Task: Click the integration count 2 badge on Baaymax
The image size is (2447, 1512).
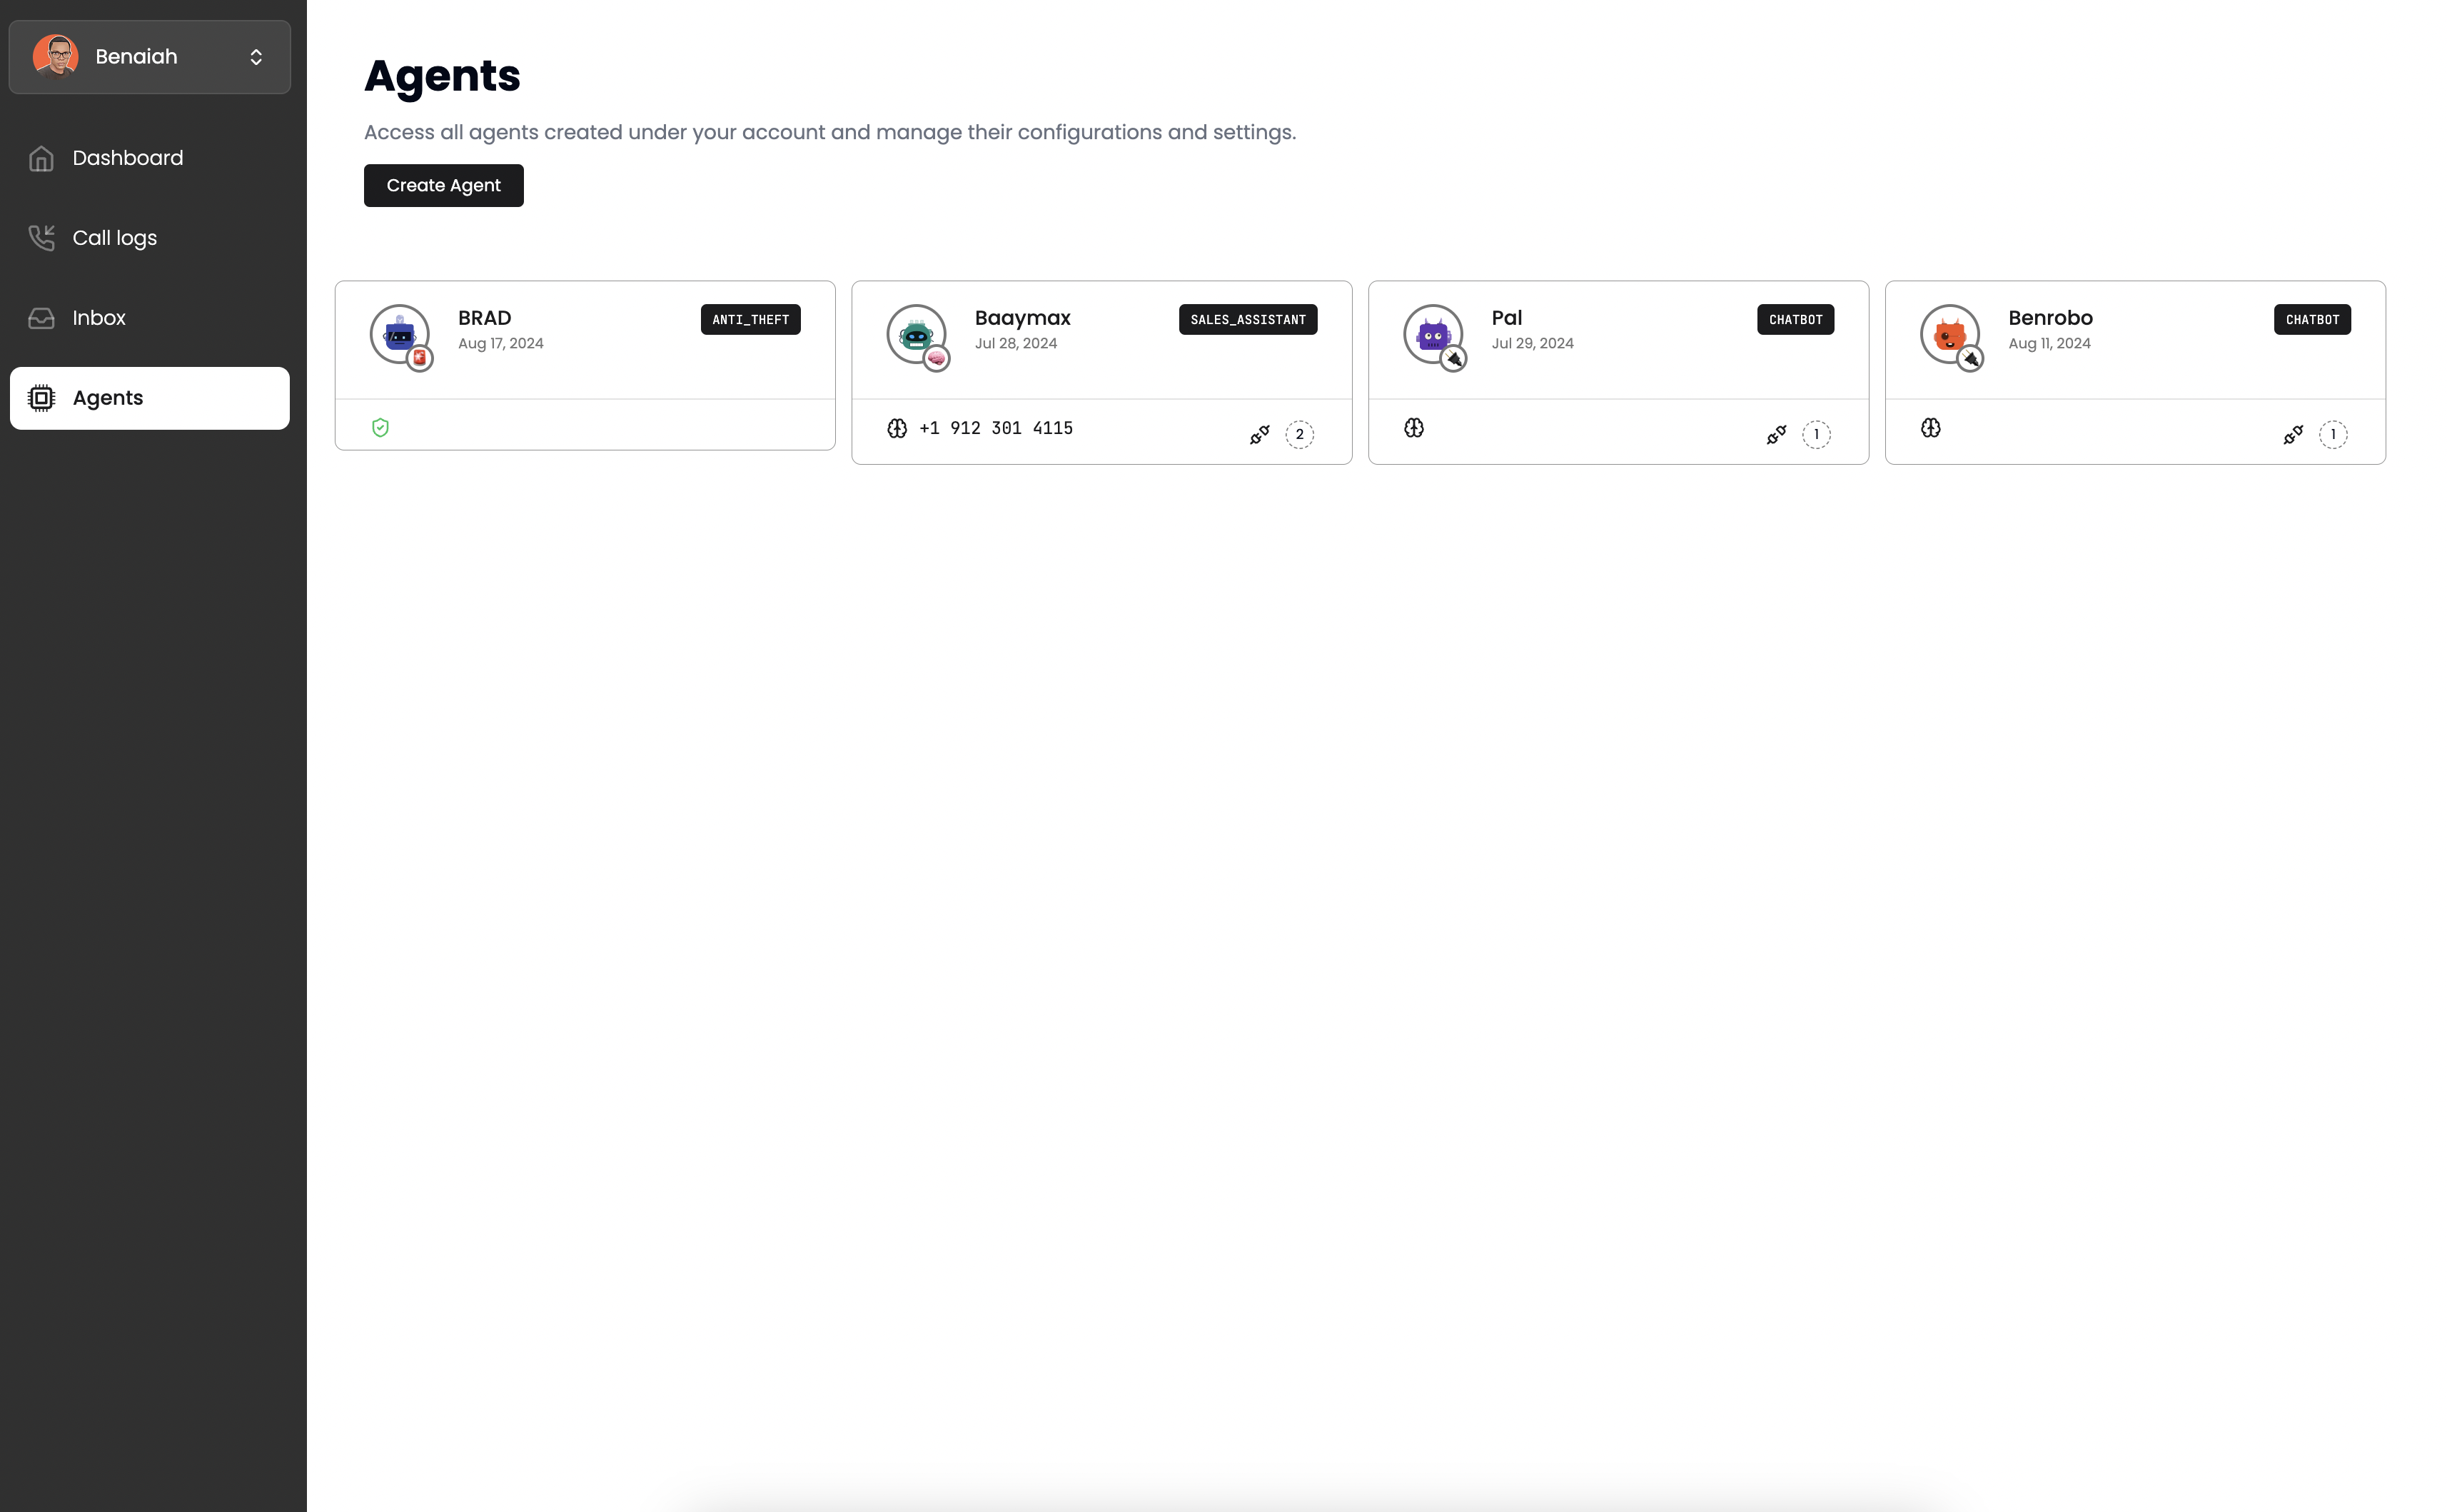Action: click(x=1299, y=434)
